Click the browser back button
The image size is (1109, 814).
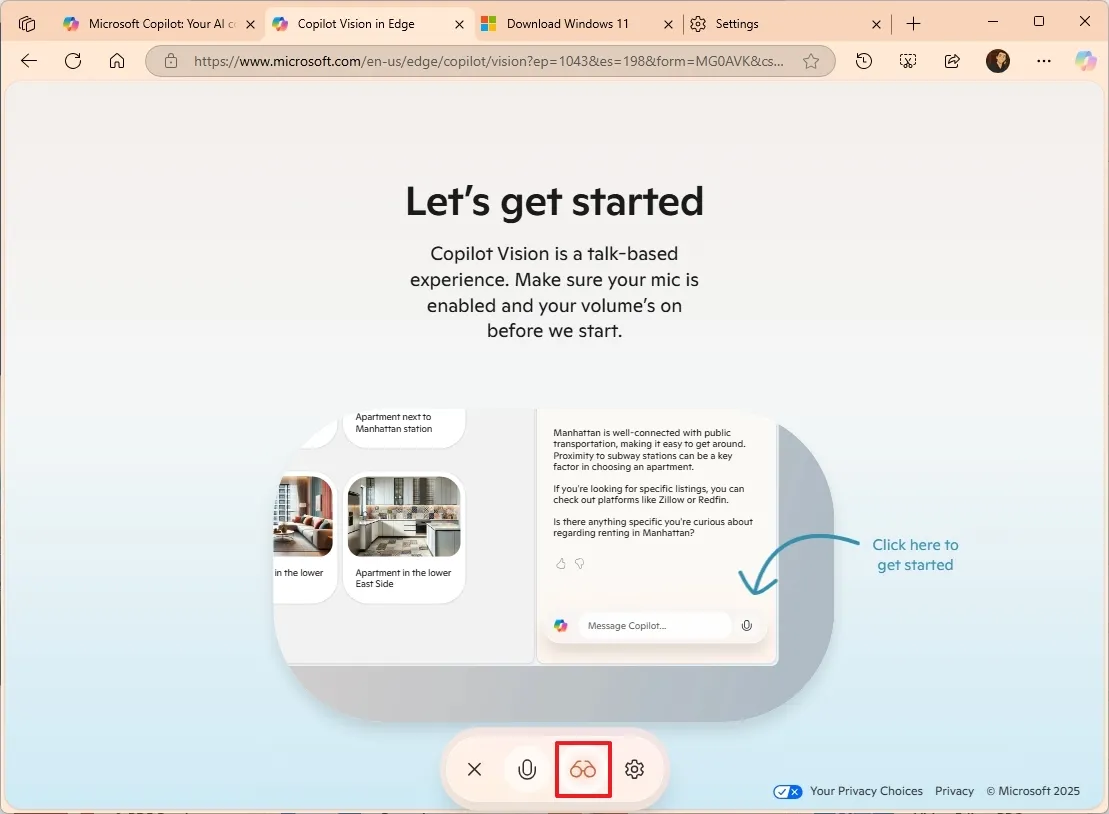(28, 61)
